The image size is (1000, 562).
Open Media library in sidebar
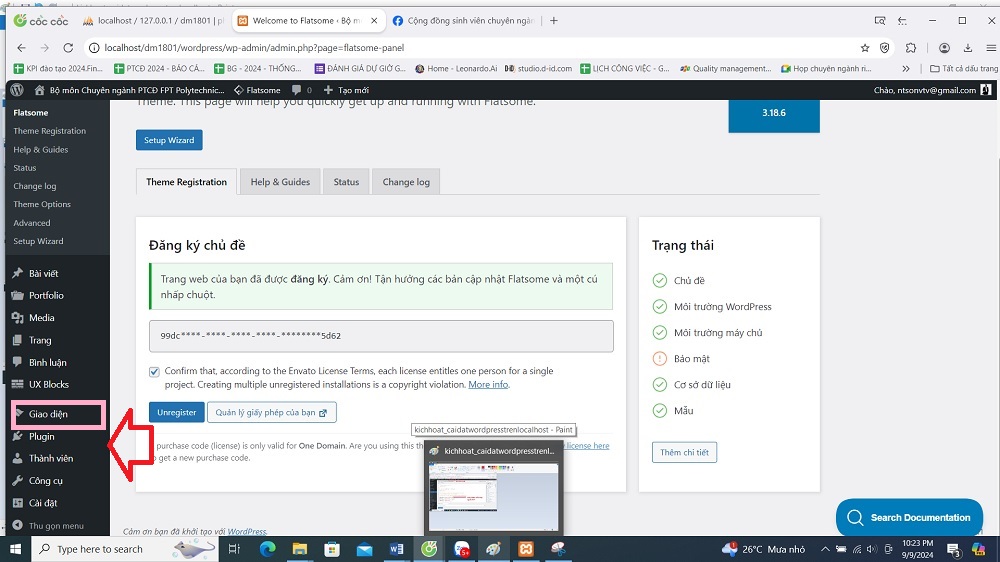point(41,318)
